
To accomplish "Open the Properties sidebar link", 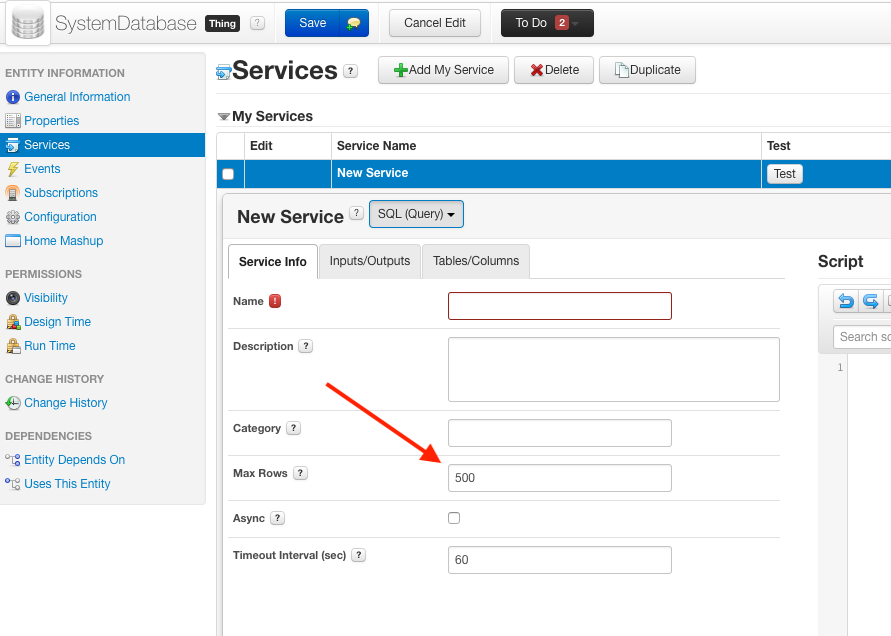I will 51,120.
